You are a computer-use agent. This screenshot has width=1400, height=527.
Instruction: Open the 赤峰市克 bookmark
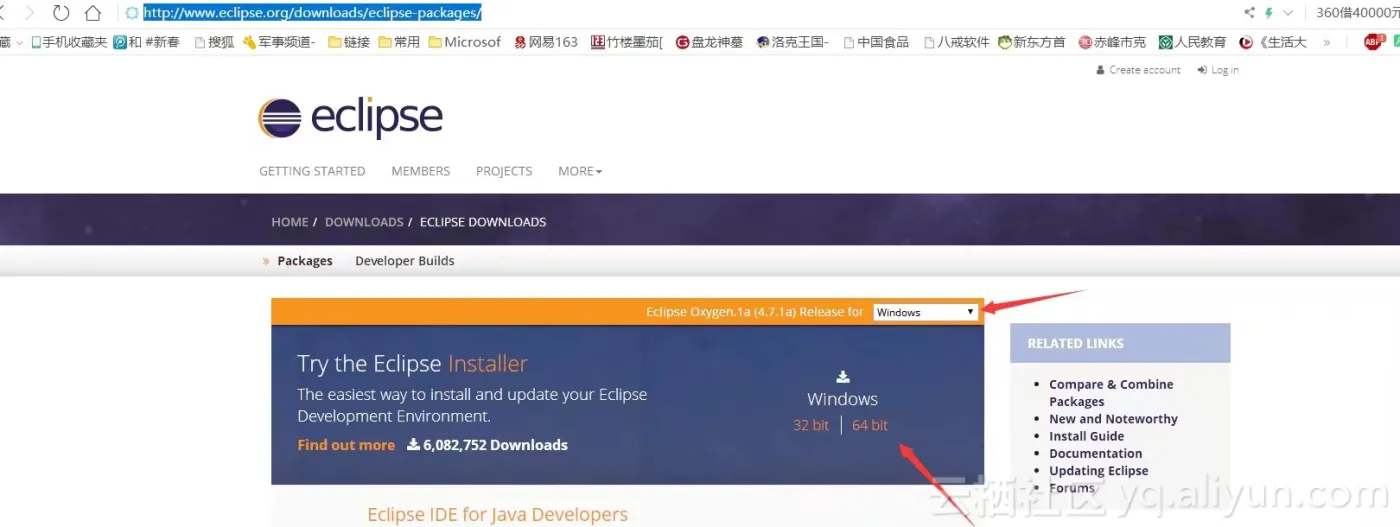point(1112,42)
